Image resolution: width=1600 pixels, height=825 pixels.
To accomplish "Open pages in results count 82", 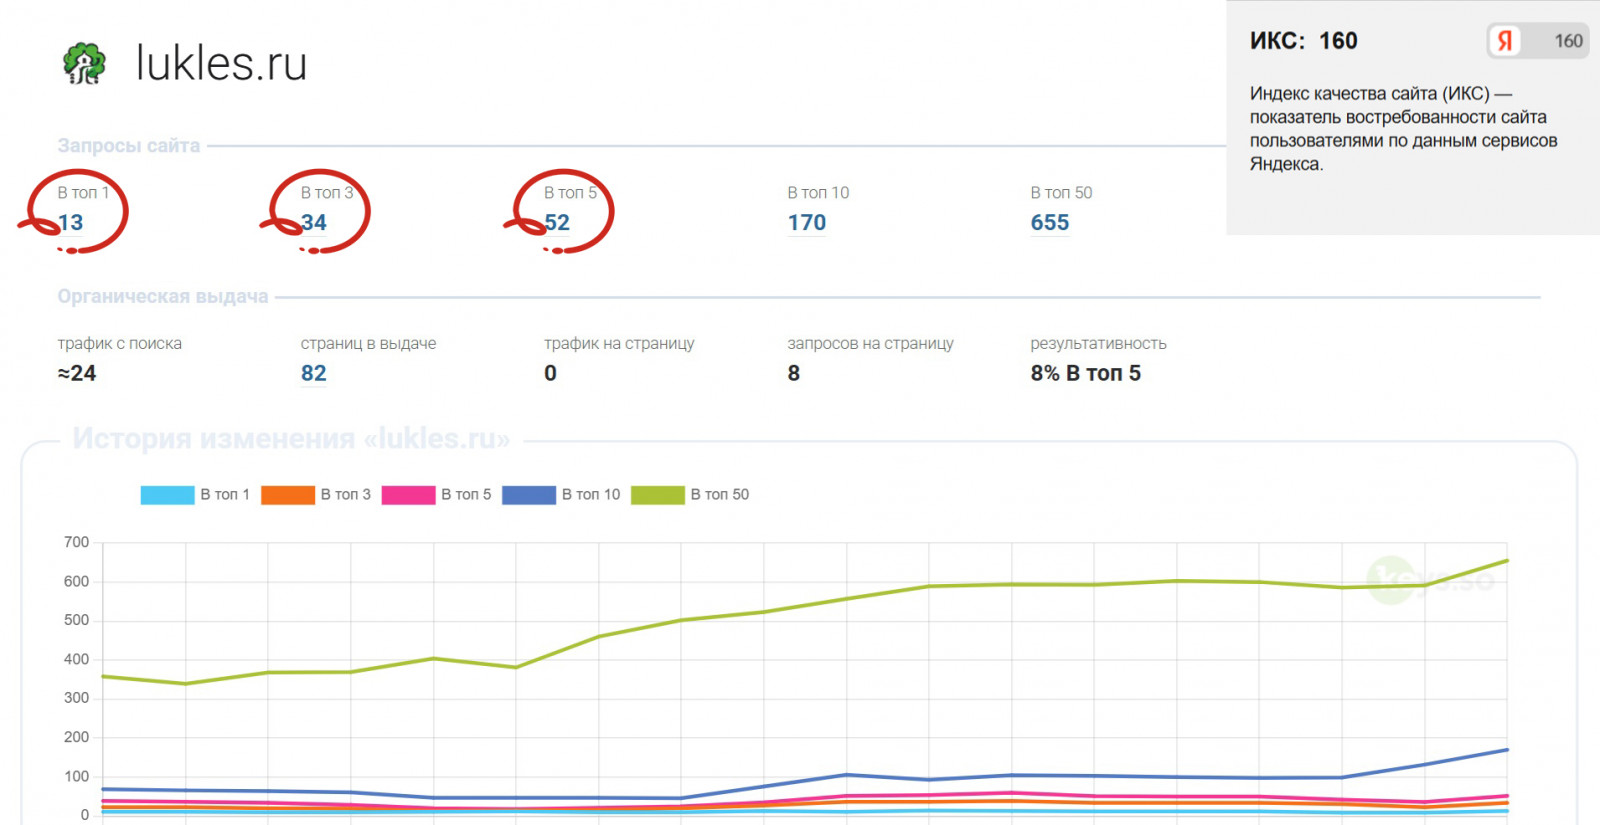I will pos(314,373).
